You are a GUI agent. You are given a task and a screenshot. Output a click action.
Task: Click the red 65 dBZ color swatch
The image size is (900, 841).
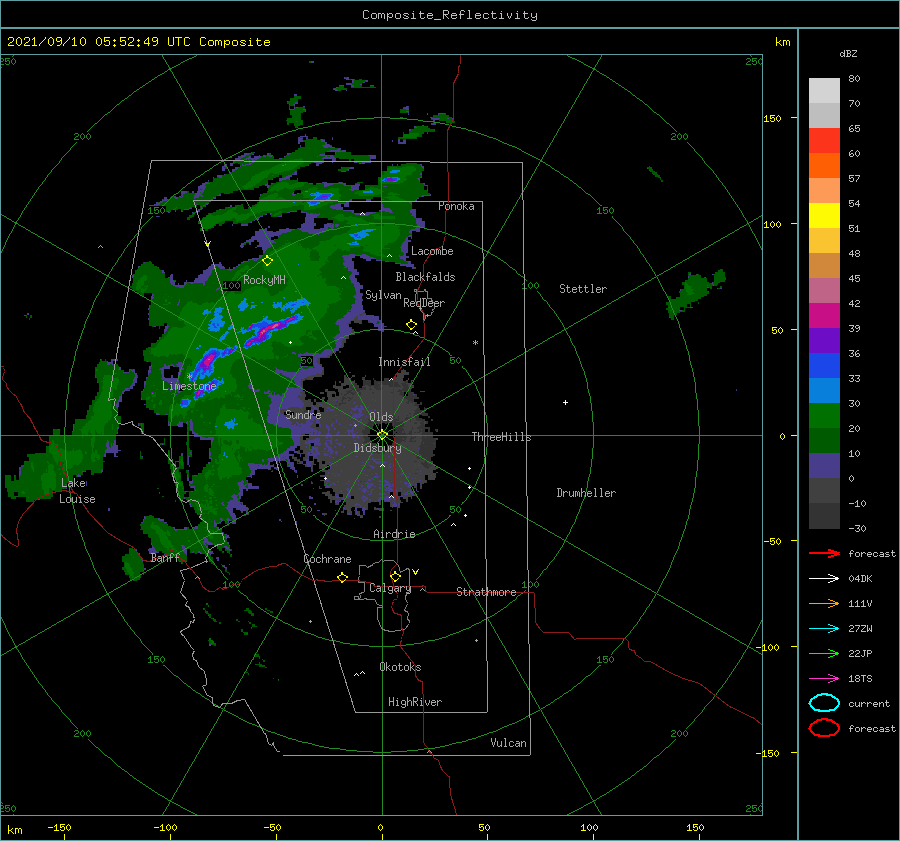[824, 140]
